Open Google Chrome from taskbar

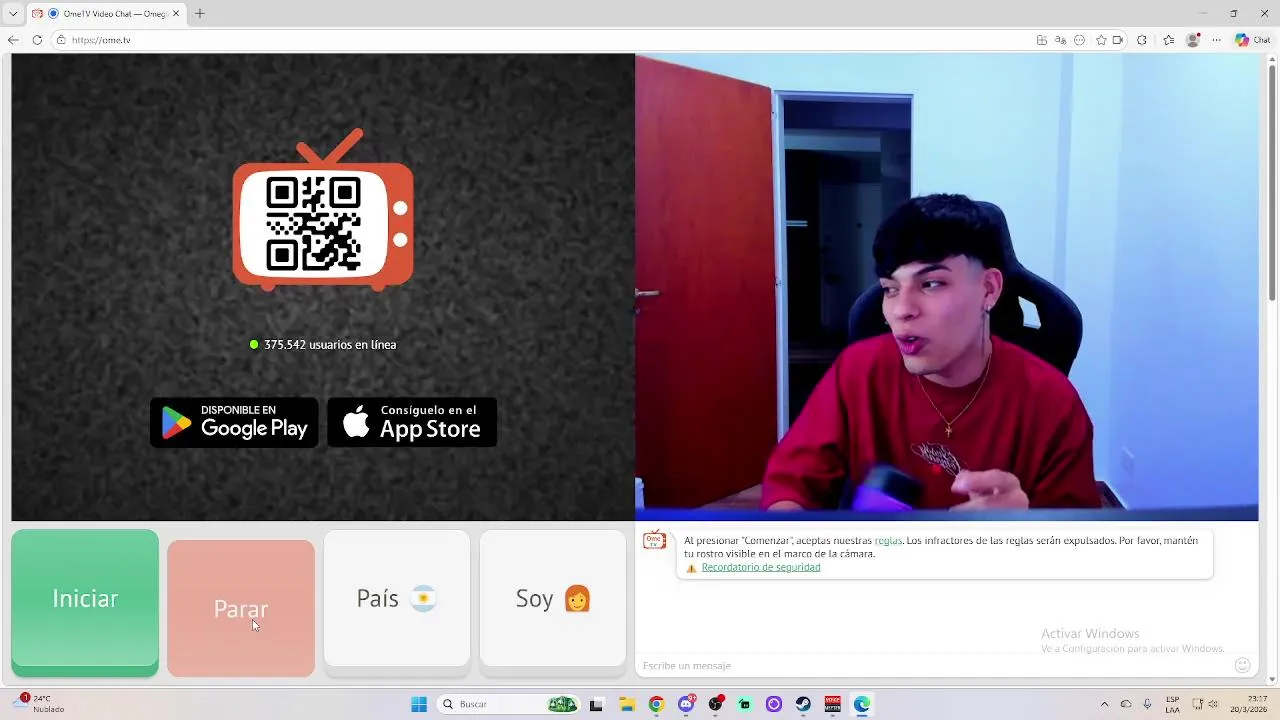point(656,704)
